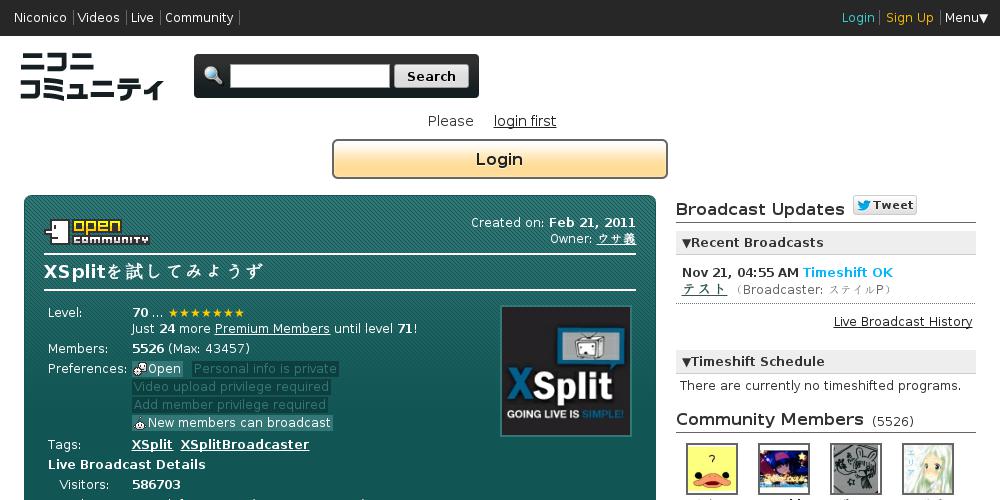
Task: Click the New members can broadcast icon
Action: click(x=140, y=423)
